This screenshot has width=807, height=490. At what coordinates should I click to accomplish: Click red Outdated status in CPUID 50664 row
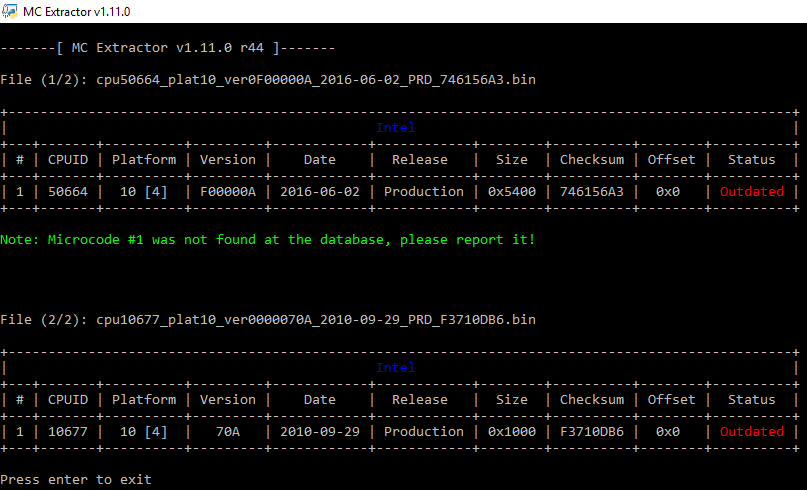(x=751, y=192)
